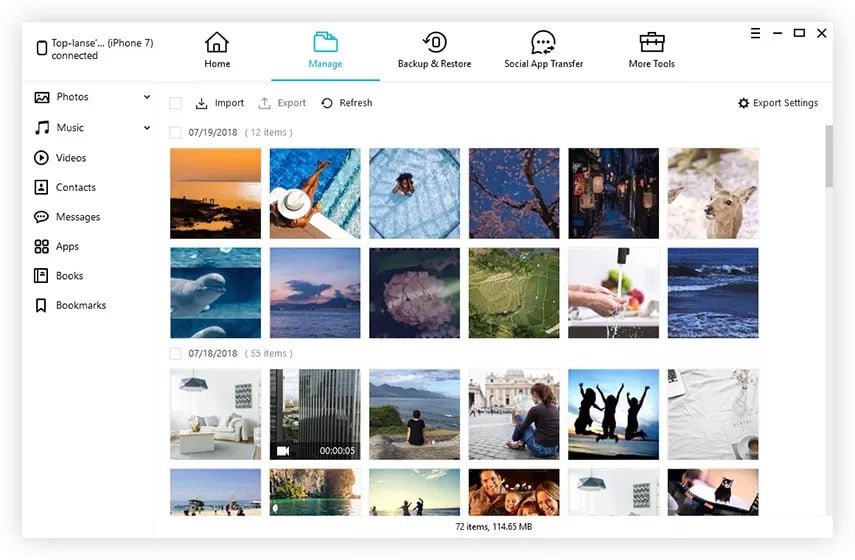The width and height of the screenshot is (855, 560).
Task: Tick the select-all checkbox beside Import
Action: click(176, 103)
